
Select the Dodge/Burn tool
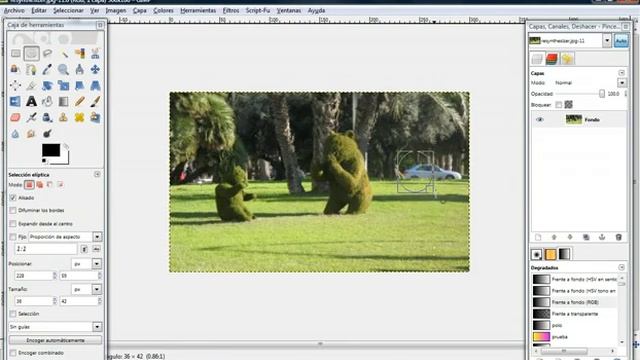47,133
